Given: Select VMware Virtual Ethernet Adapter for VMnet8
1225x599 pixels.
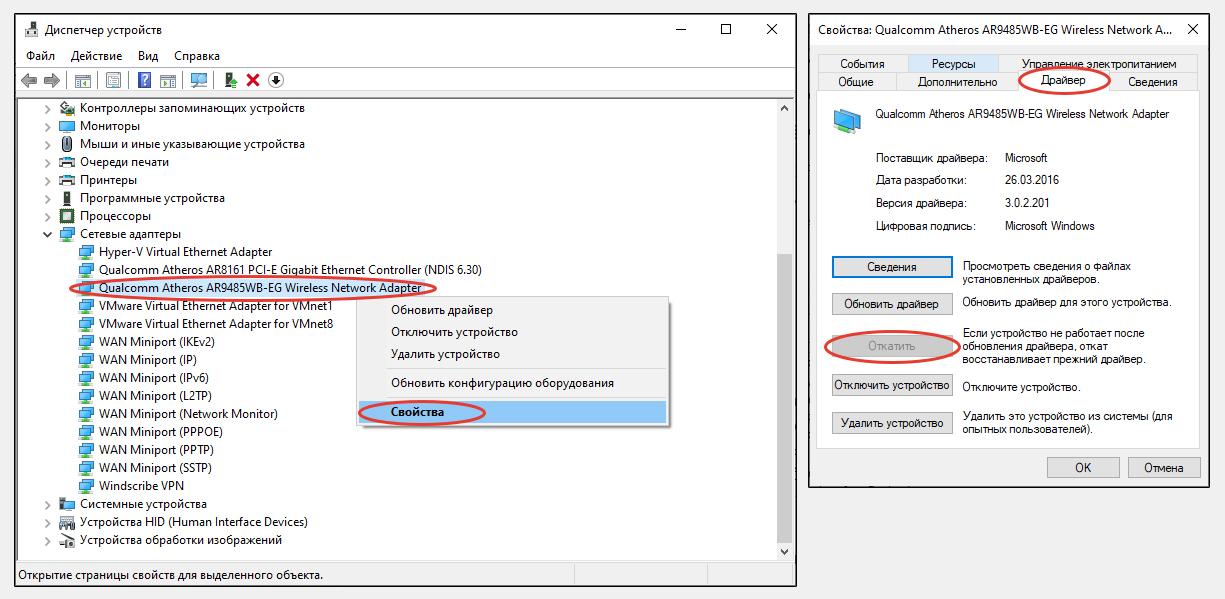Looking at the screenshot, I should tap(216, 324).
